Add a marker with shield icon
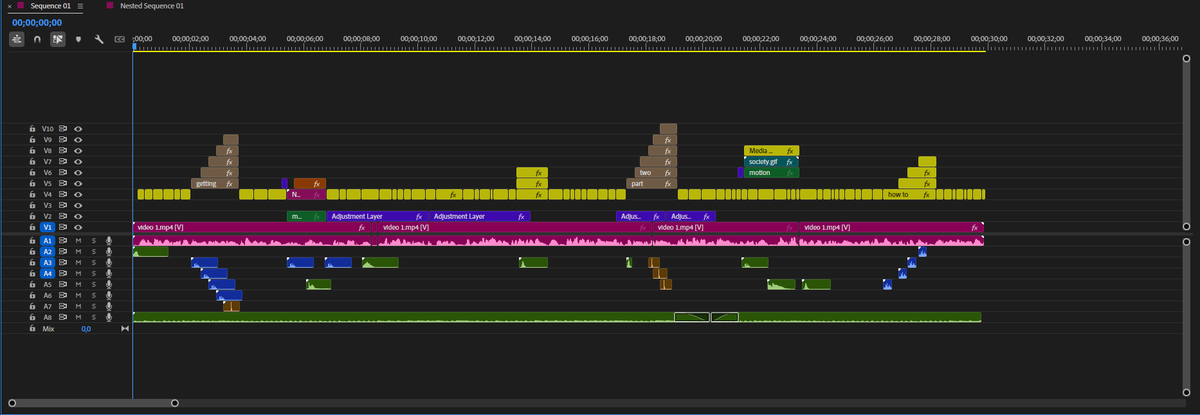This screenshot has width=1200, height=415. point(78,39)
